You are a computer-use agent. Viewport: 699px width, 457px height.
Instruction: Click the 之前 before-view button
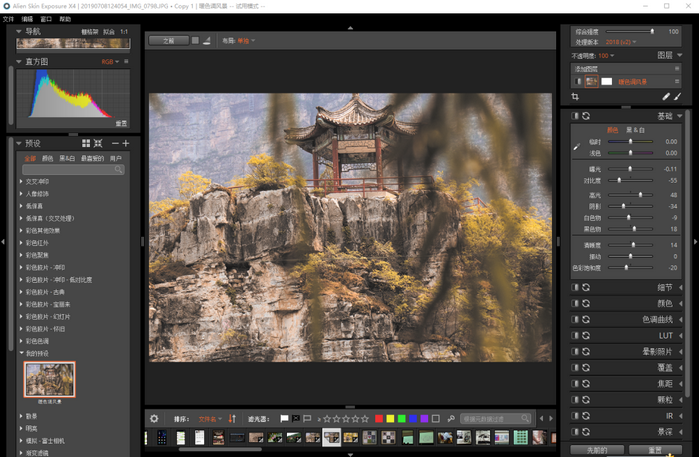[x=168, y=41]
